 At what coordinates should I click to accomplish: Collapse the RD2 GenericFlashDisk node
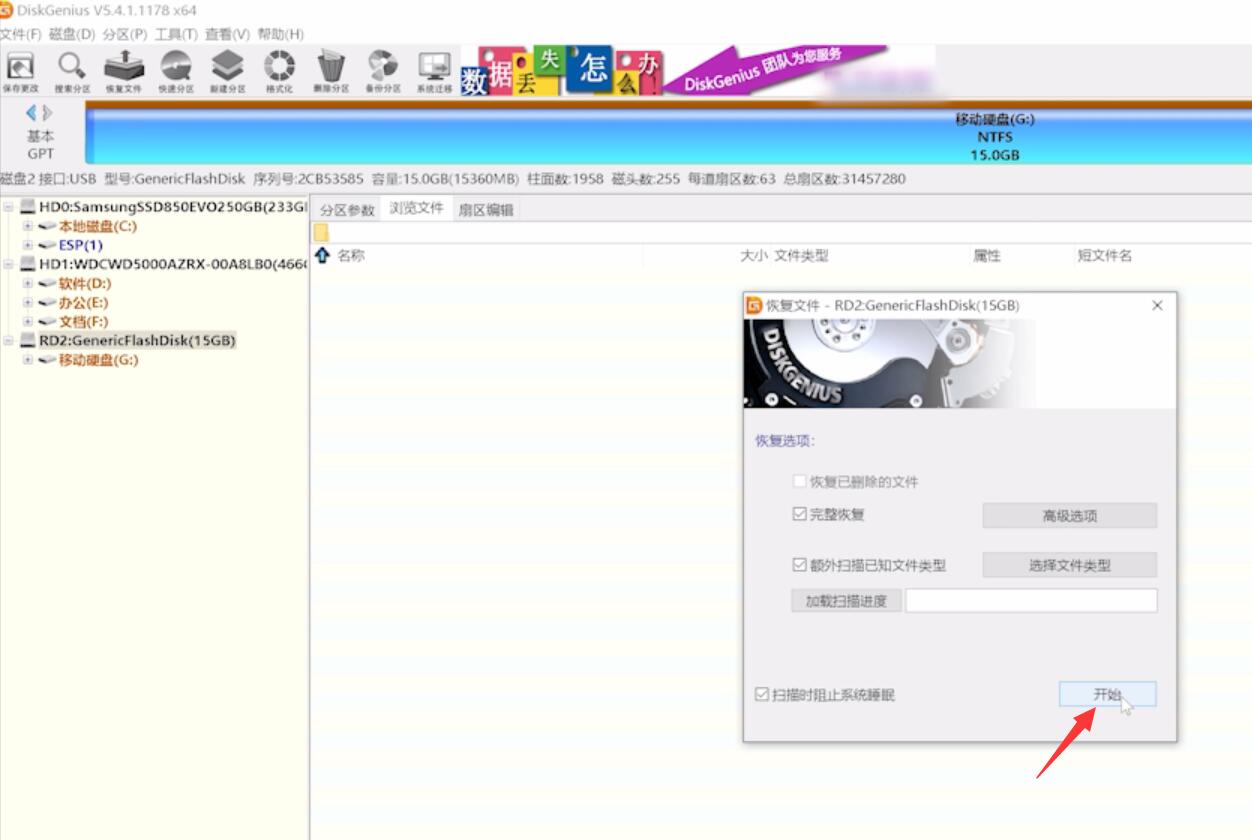9,341
